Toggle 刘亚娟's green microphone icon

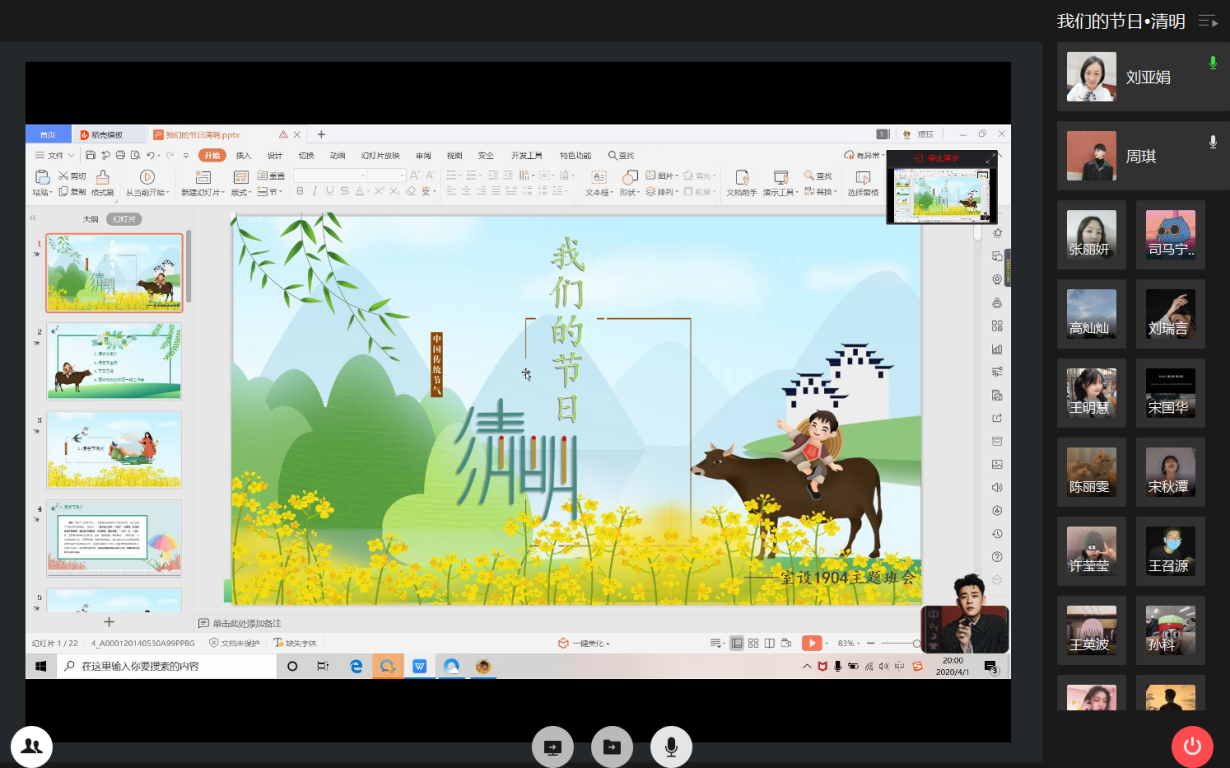[x=1212, y=62]
